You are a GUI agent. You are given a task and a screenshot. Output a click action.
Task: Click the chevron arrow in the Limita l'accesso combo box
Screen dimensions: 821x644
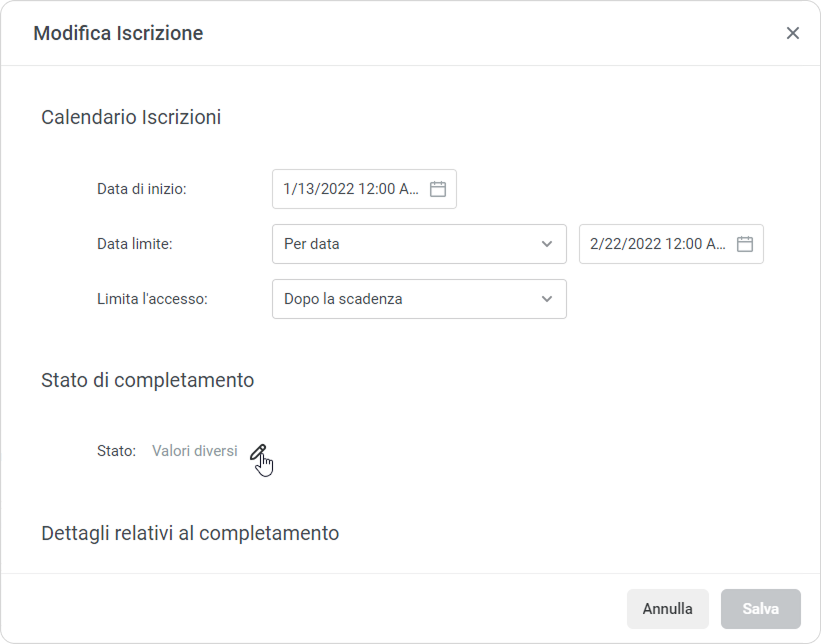(x=546, y=299)
